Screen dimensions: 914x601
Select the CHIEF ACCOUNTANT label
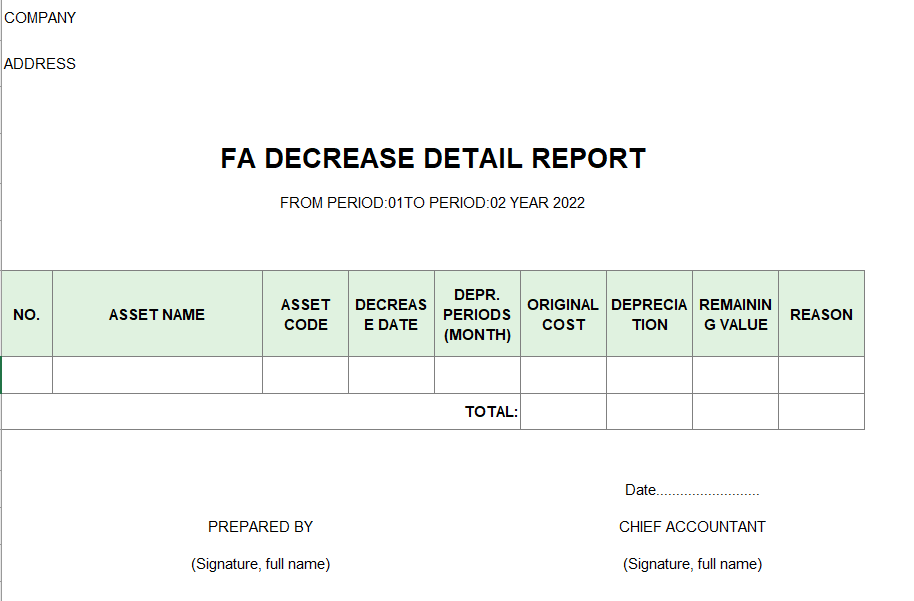pyautogui.click(x=692, y=527)
